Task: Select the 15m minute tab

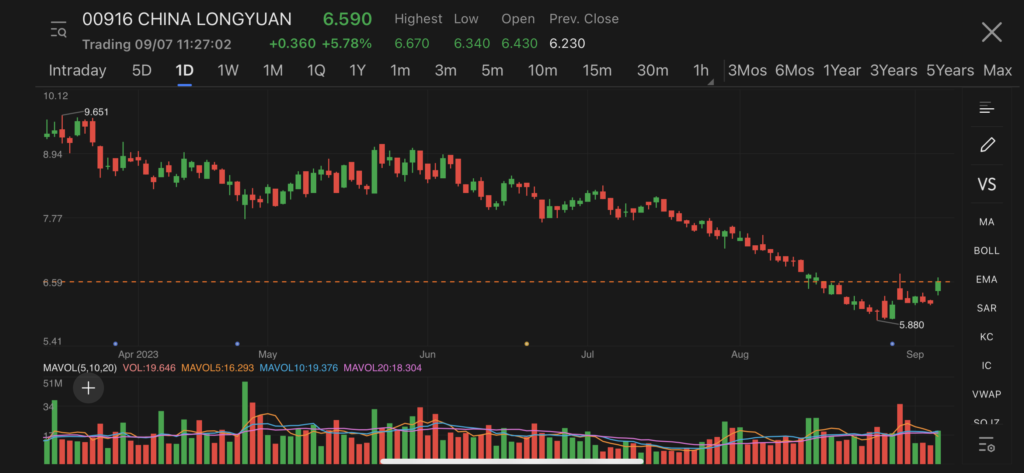Action: 597,71
